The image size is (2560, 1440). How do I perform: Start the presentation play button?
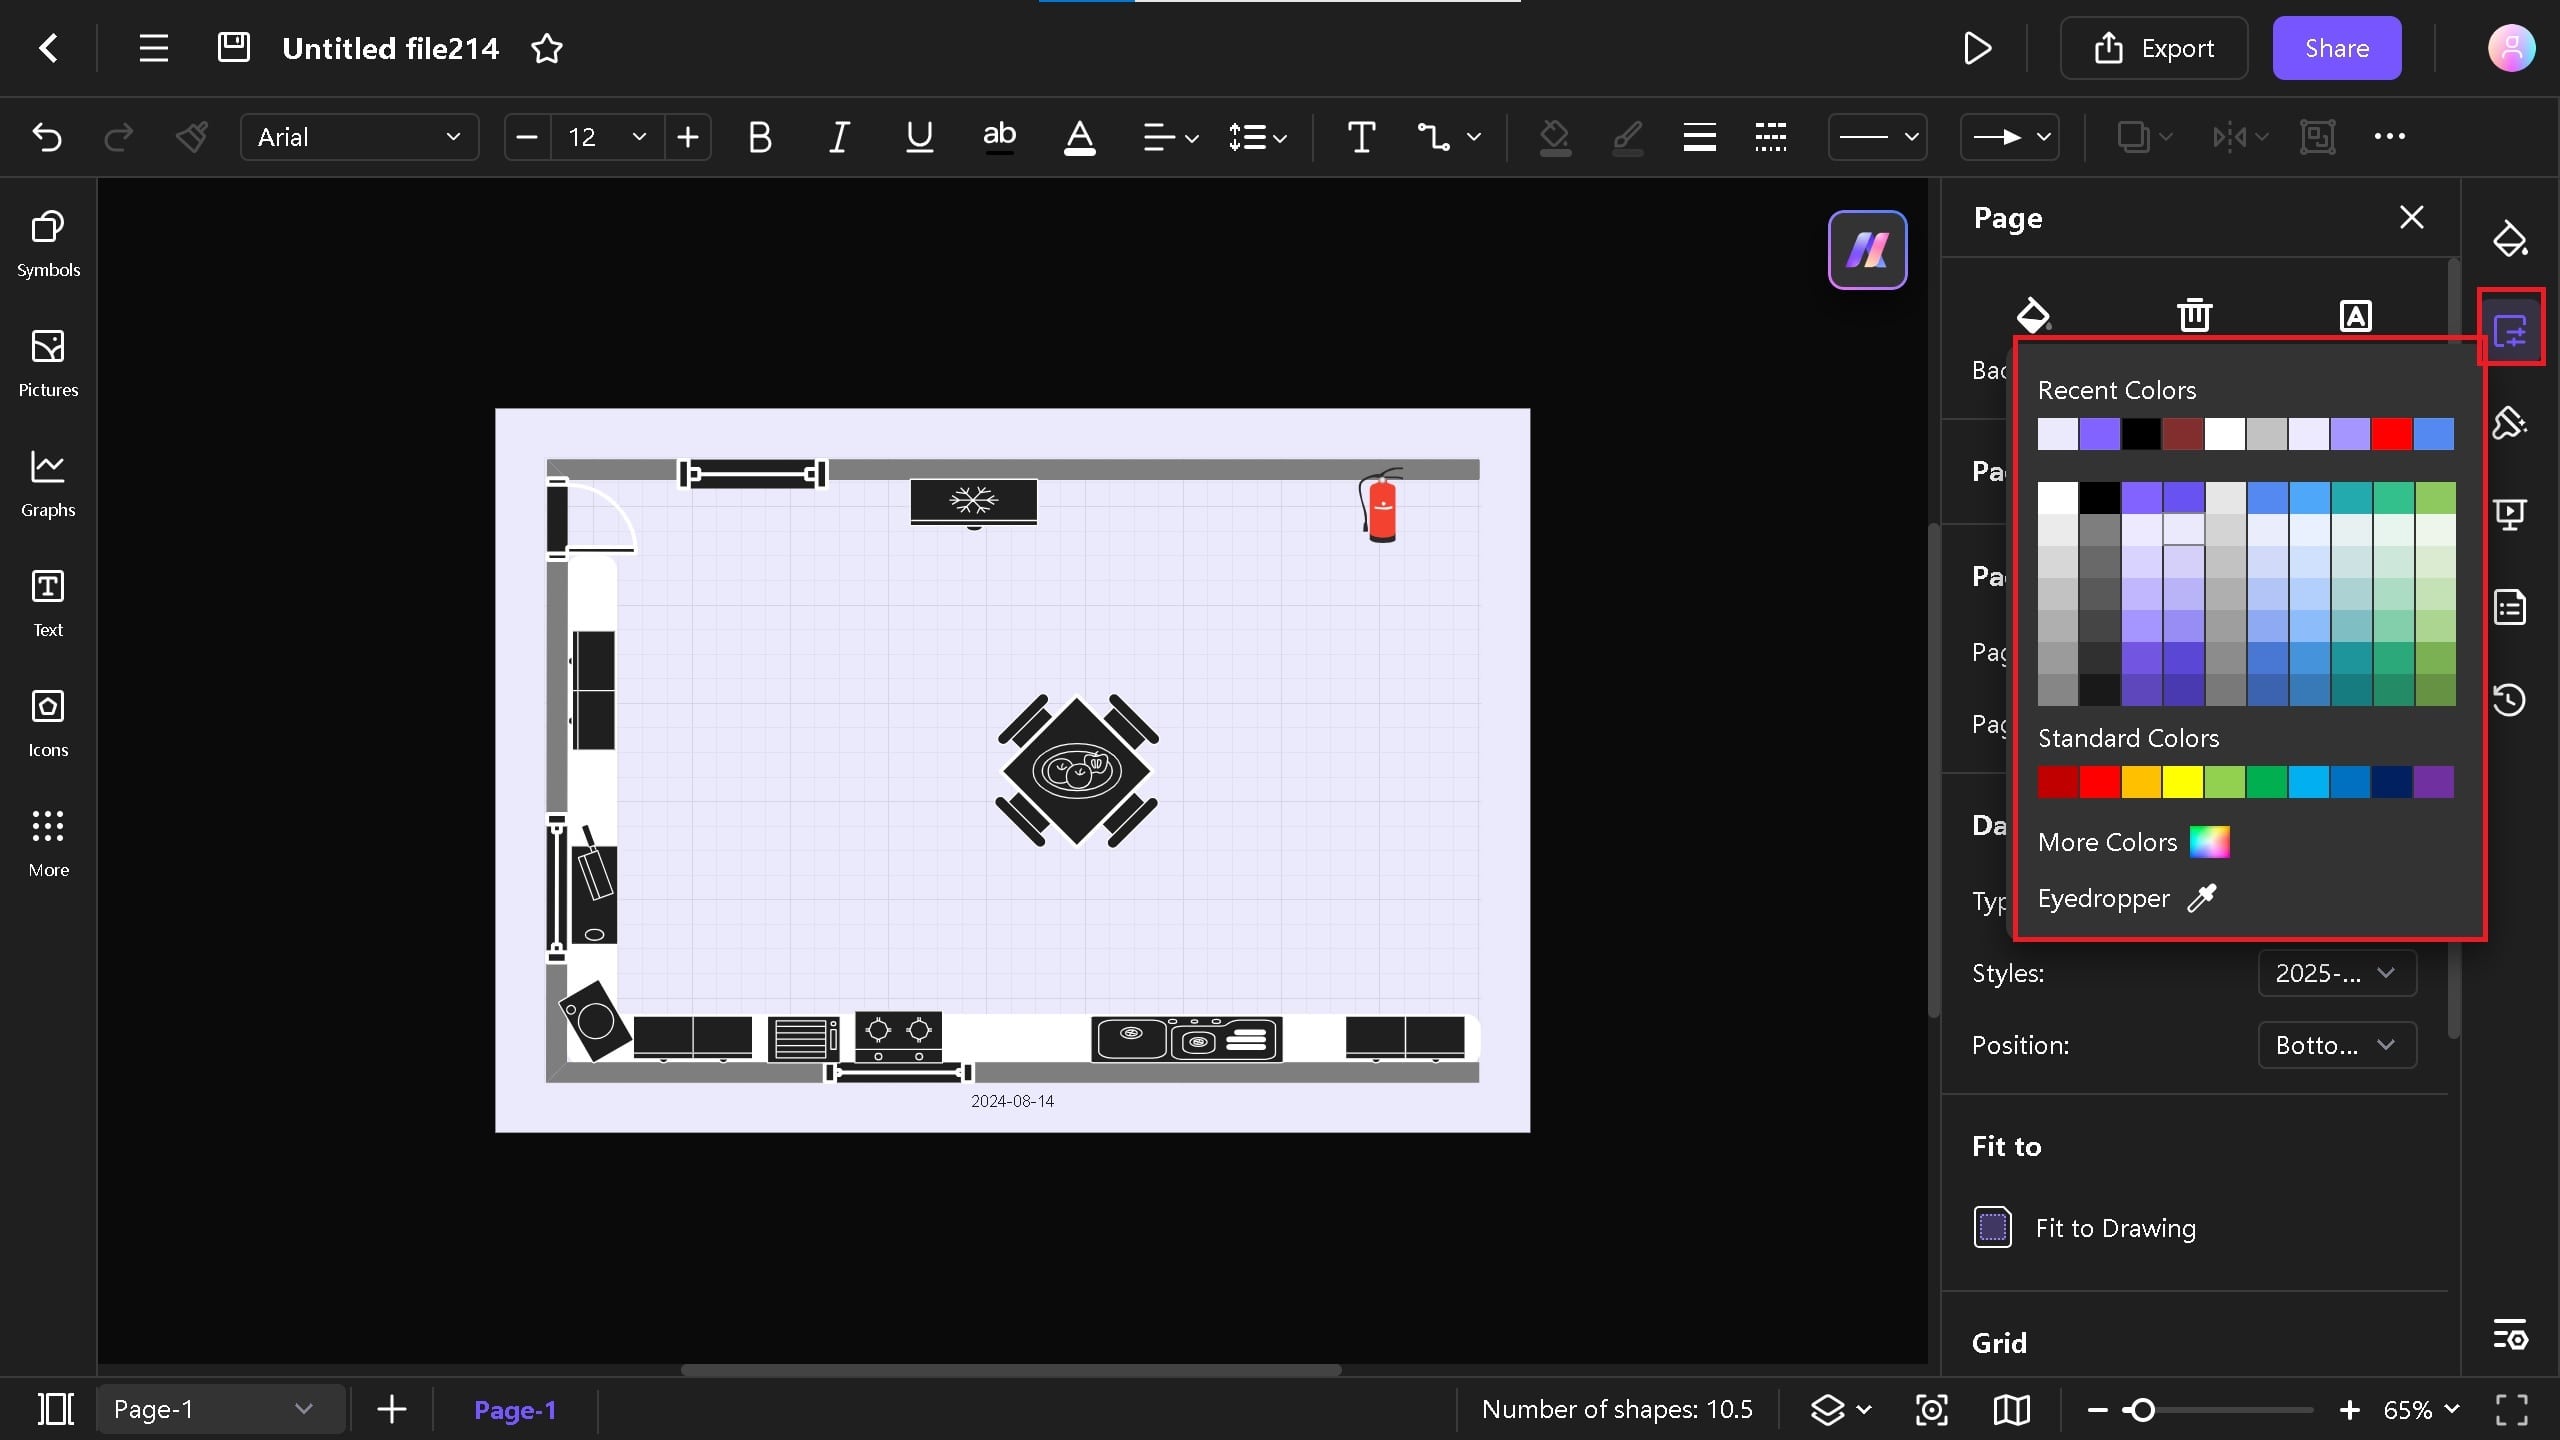pos(1977,48)
